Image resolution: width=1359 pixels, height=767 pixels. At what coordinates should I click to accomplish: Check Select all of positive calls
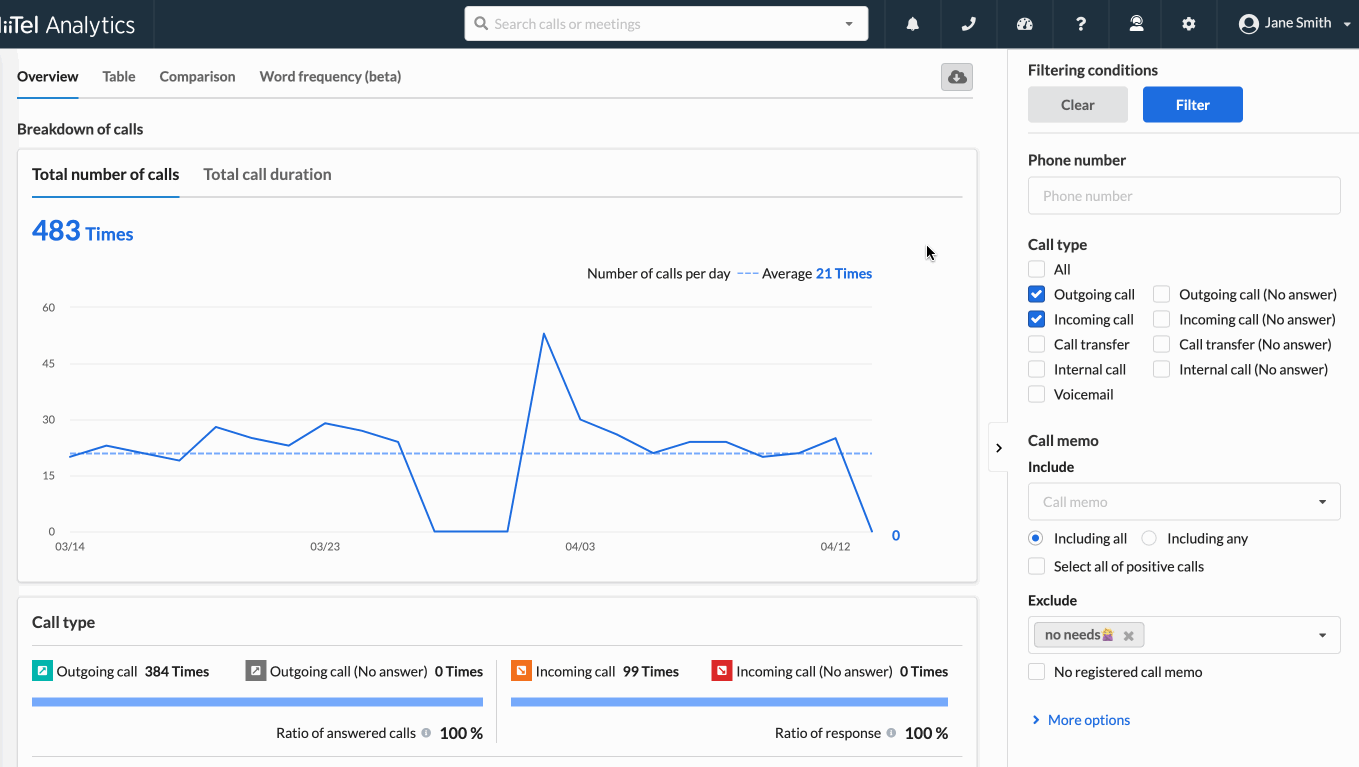pos(1036,566)
